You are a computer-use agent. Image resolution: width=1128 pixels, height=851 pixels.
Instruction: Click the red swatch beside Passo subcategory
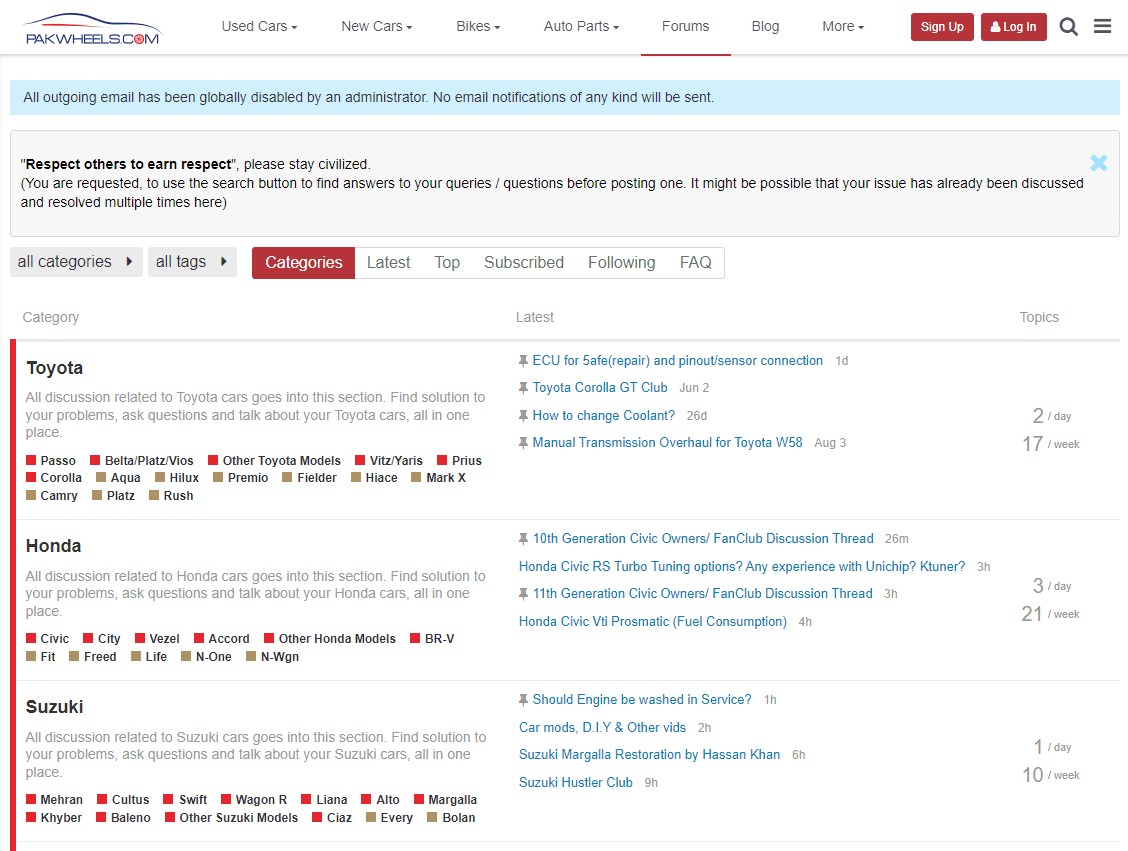pos(31,460)
